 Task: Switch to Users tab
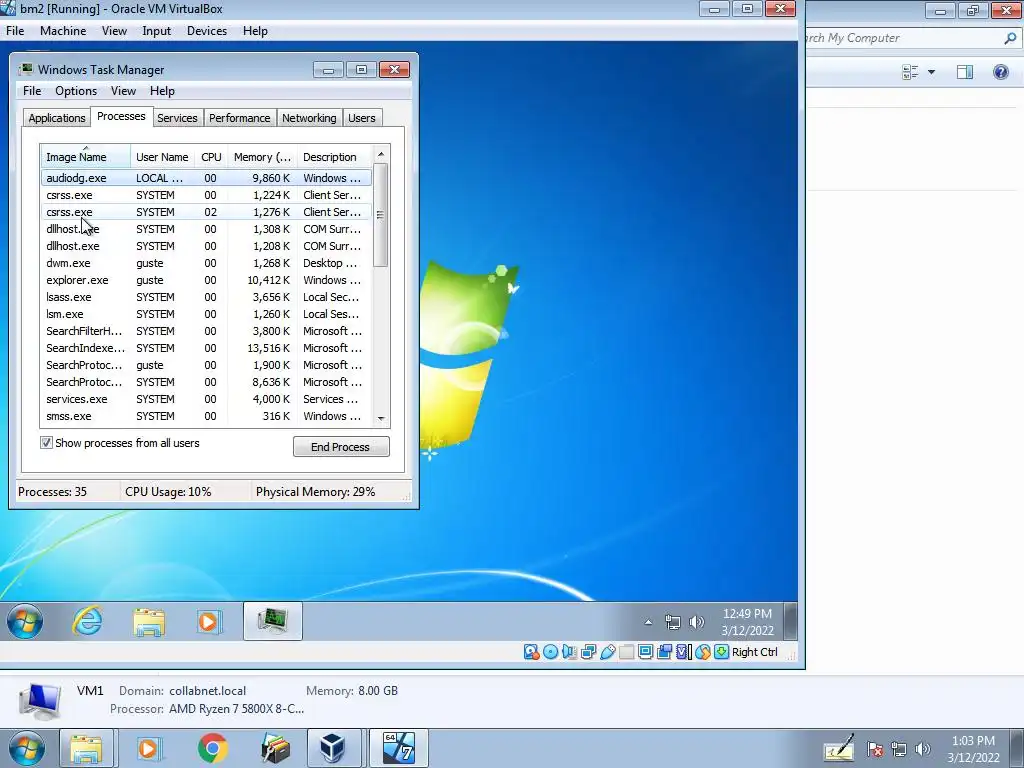[362, 118]
